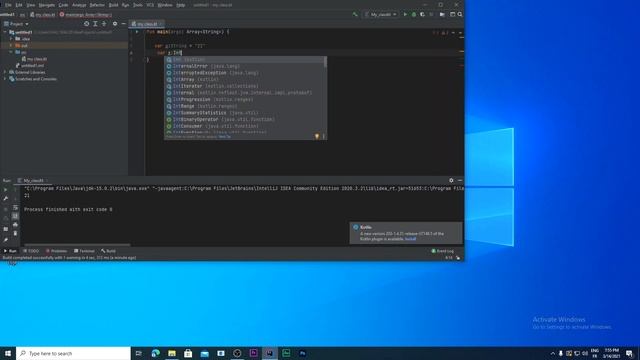Open the TODO tool window tab
This screenshot has width=640, height=360.
point(31,251)
